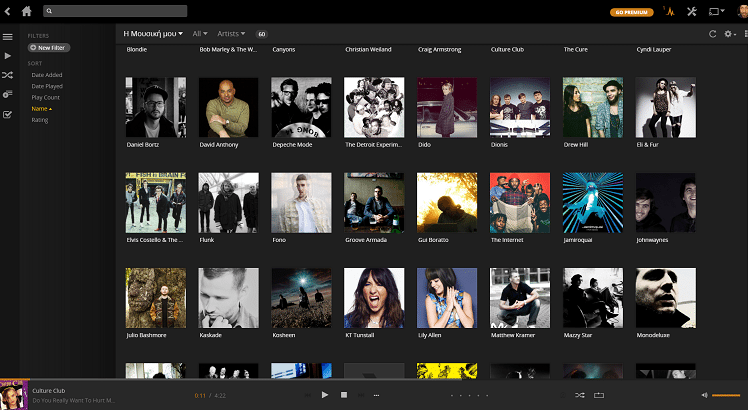Toggle repeat in the player bar
This screenshot has height=410, width=748.
(x=599, y=395)
